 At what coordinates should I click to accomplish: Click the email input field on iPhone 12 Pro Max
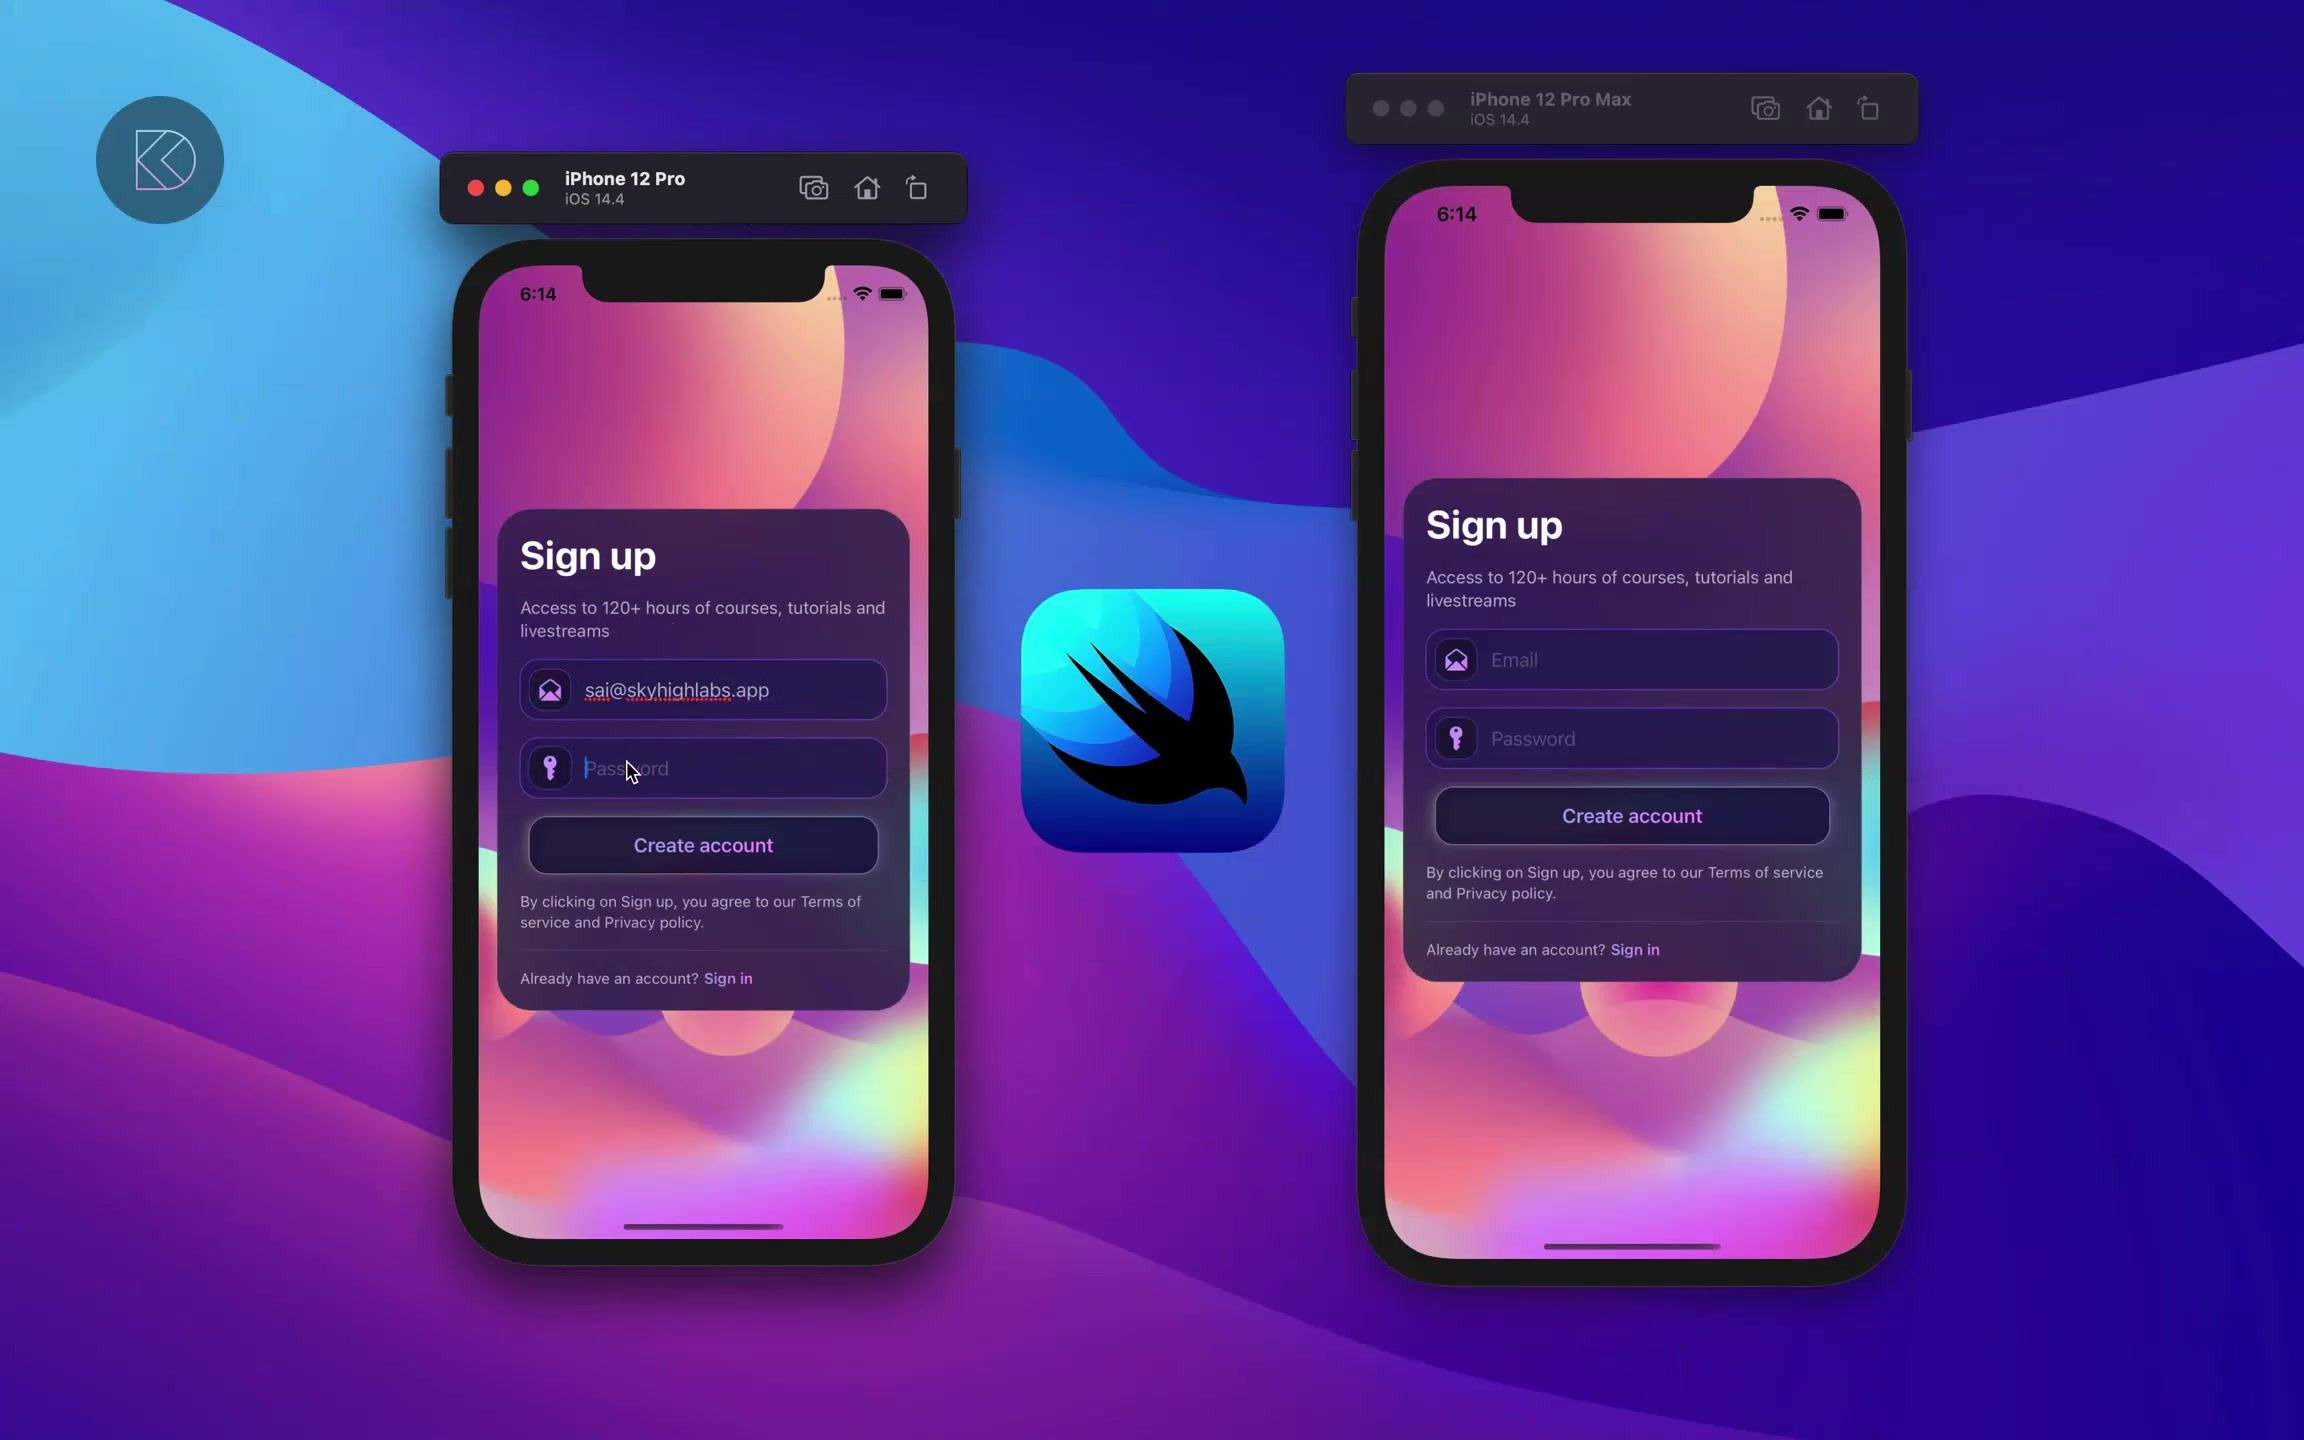[x=1632, y=660]
